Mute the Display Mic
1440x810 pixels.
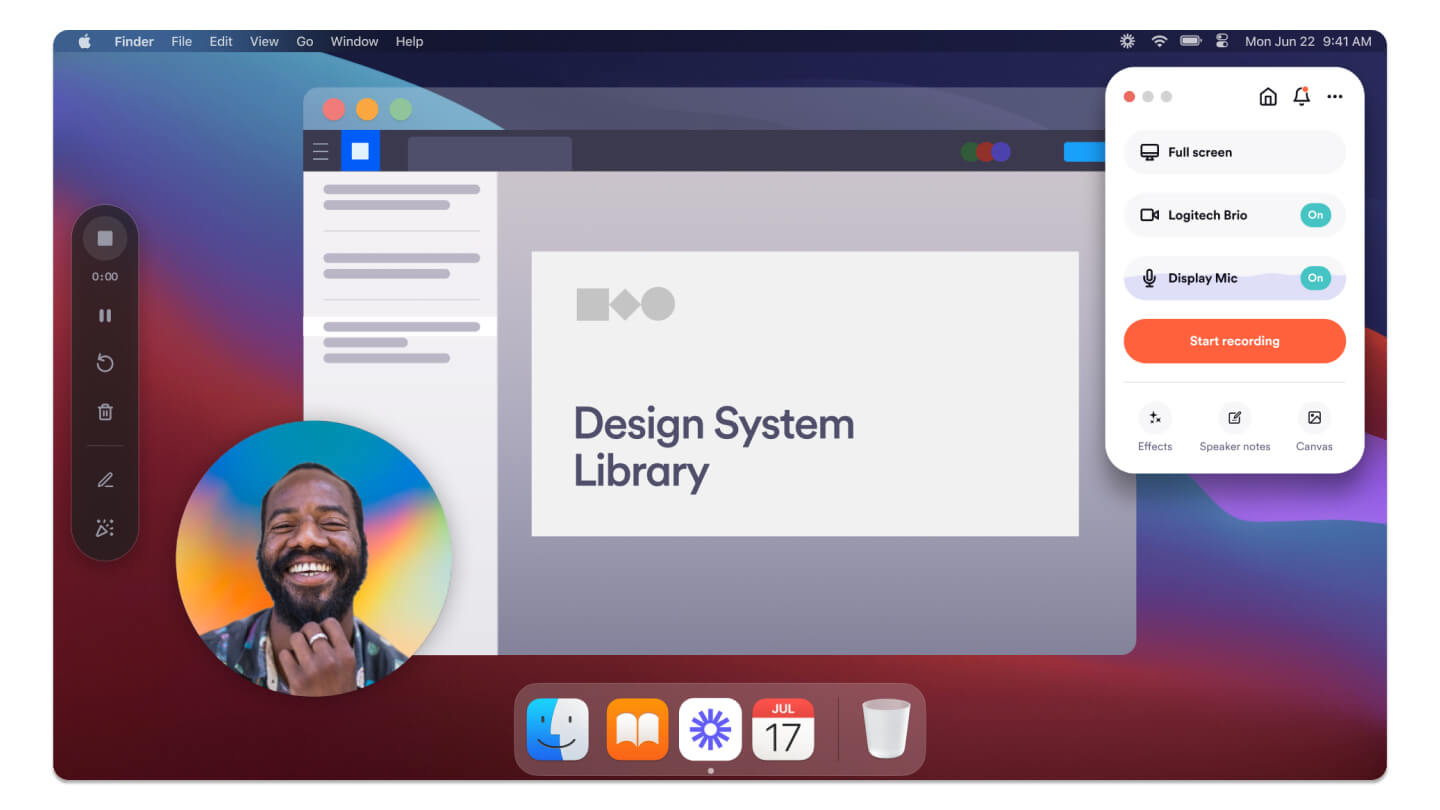coord(1316,278)
